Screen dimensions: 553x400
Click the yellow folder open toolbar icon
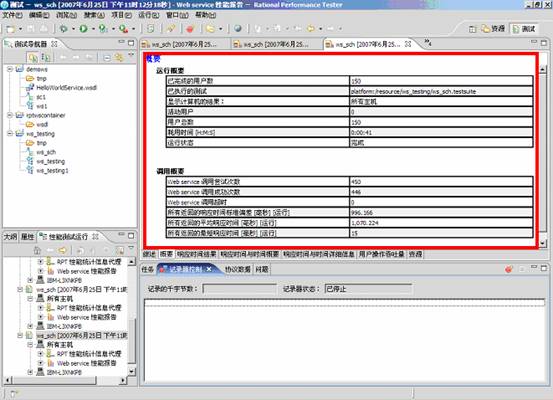pyautogui.click(x=211, y=29)
